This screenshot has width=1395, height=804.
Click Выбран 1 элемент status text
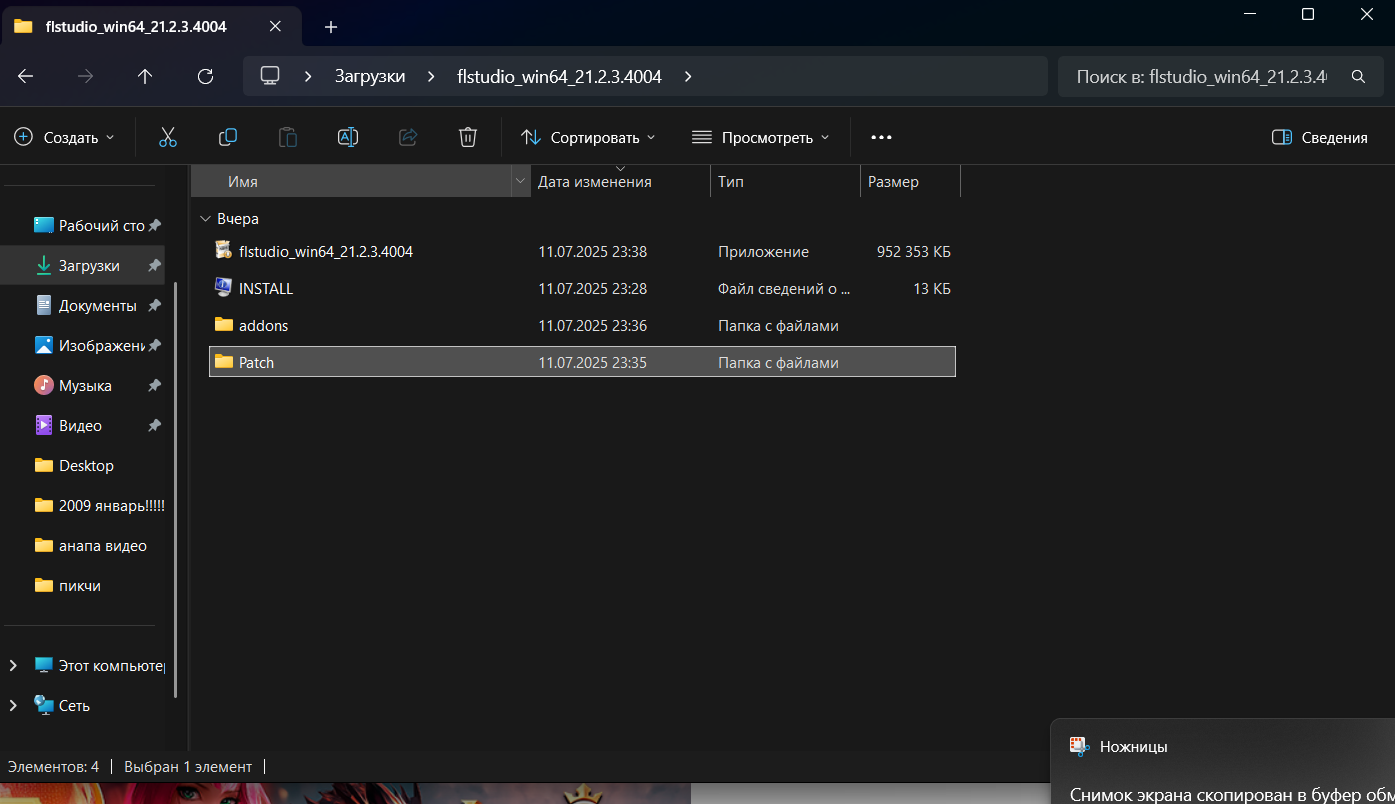188,767
